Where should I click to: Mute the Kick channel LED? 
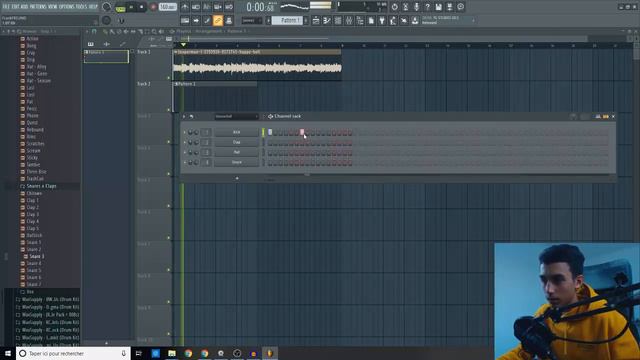185,132
